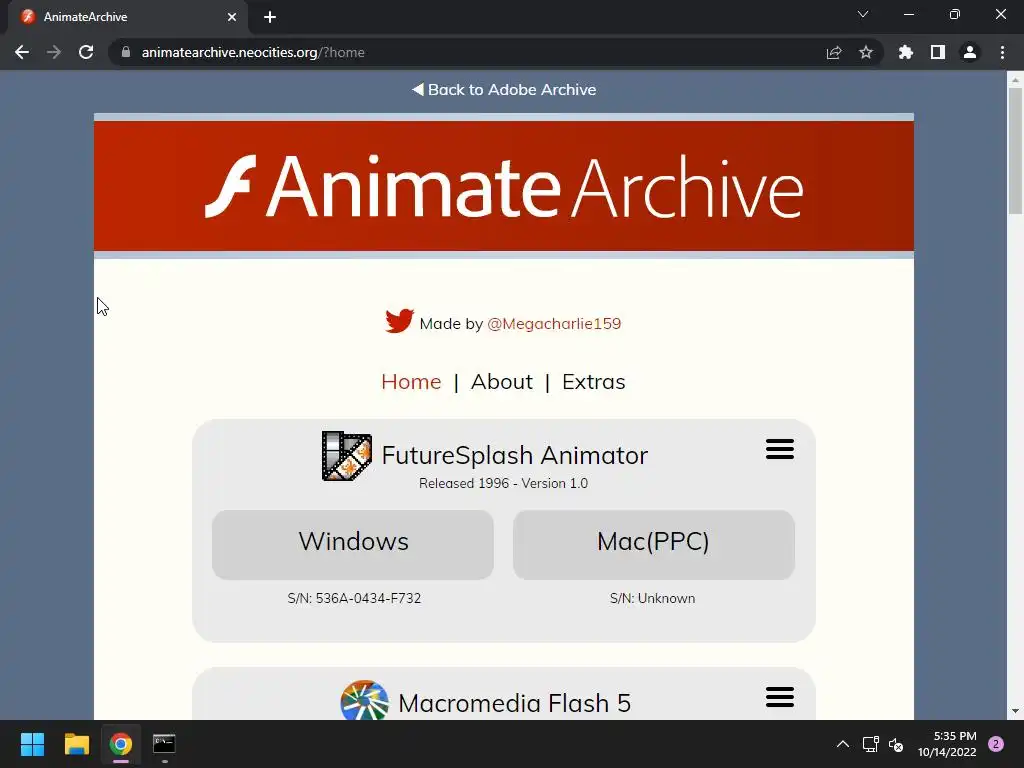Viewport: 1024px width, 768px height.
Task: Reload the AnimateArchive page
Action: pyautogui.click(x=86, y=52)
